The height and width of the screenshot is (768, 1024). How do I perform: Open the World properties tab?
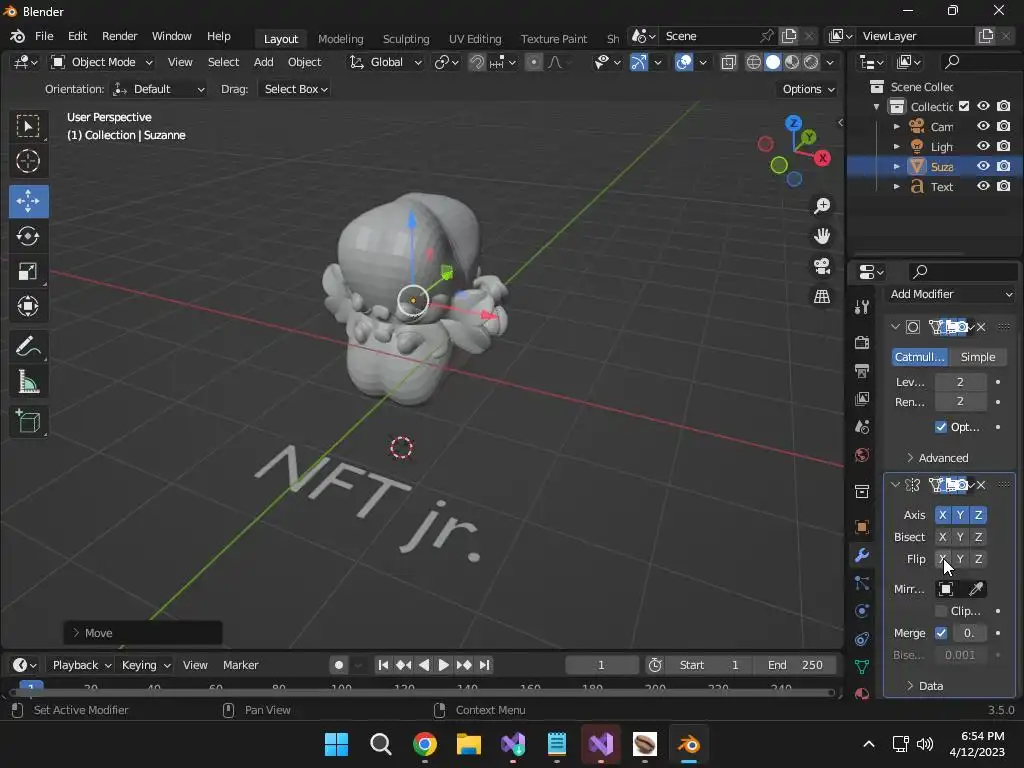(862, 455)
